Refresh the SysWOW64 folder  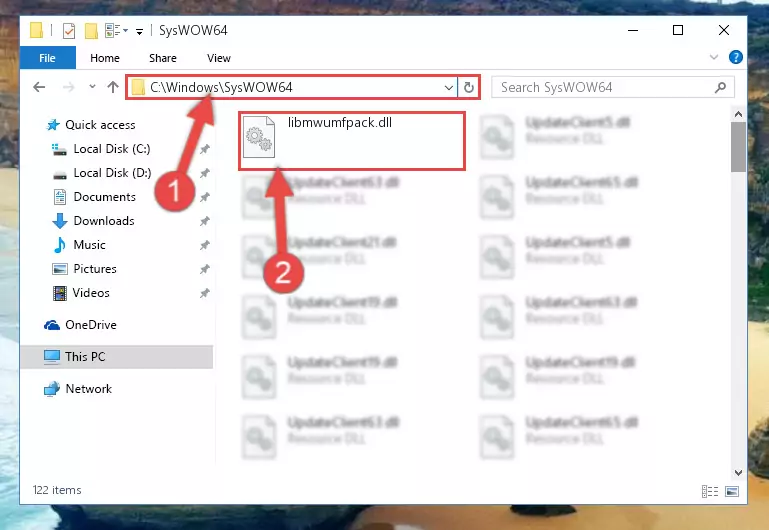[x=468, y=88]
